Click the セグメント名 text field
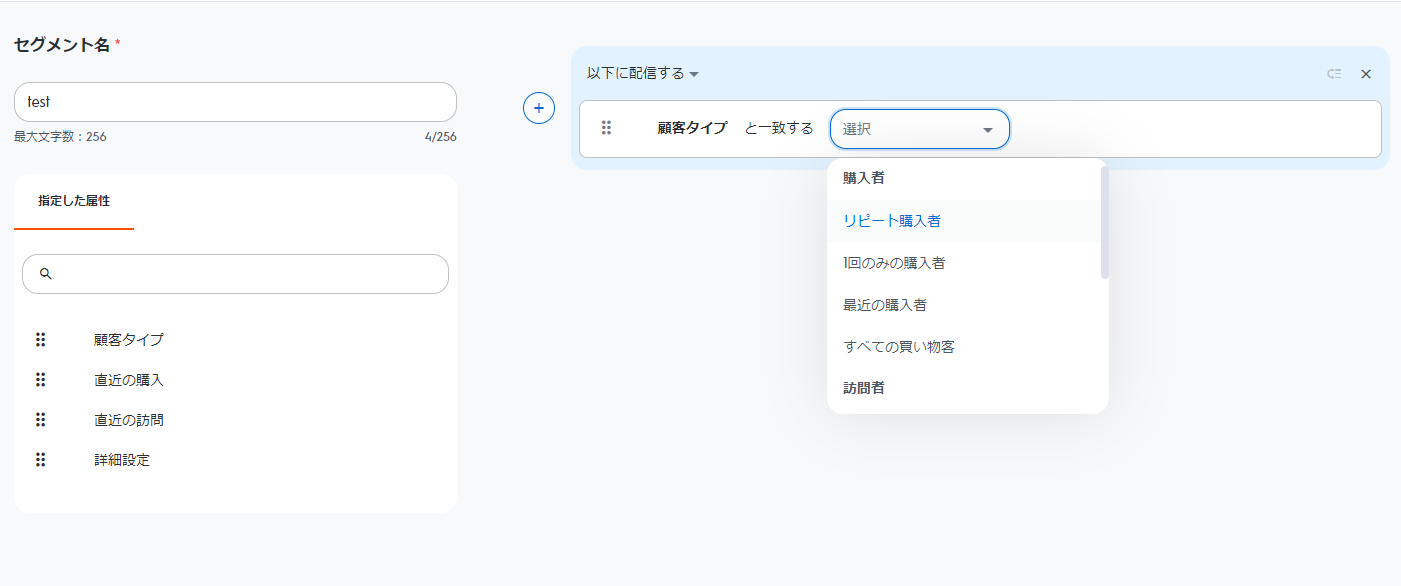 click(x=235, y=102)
